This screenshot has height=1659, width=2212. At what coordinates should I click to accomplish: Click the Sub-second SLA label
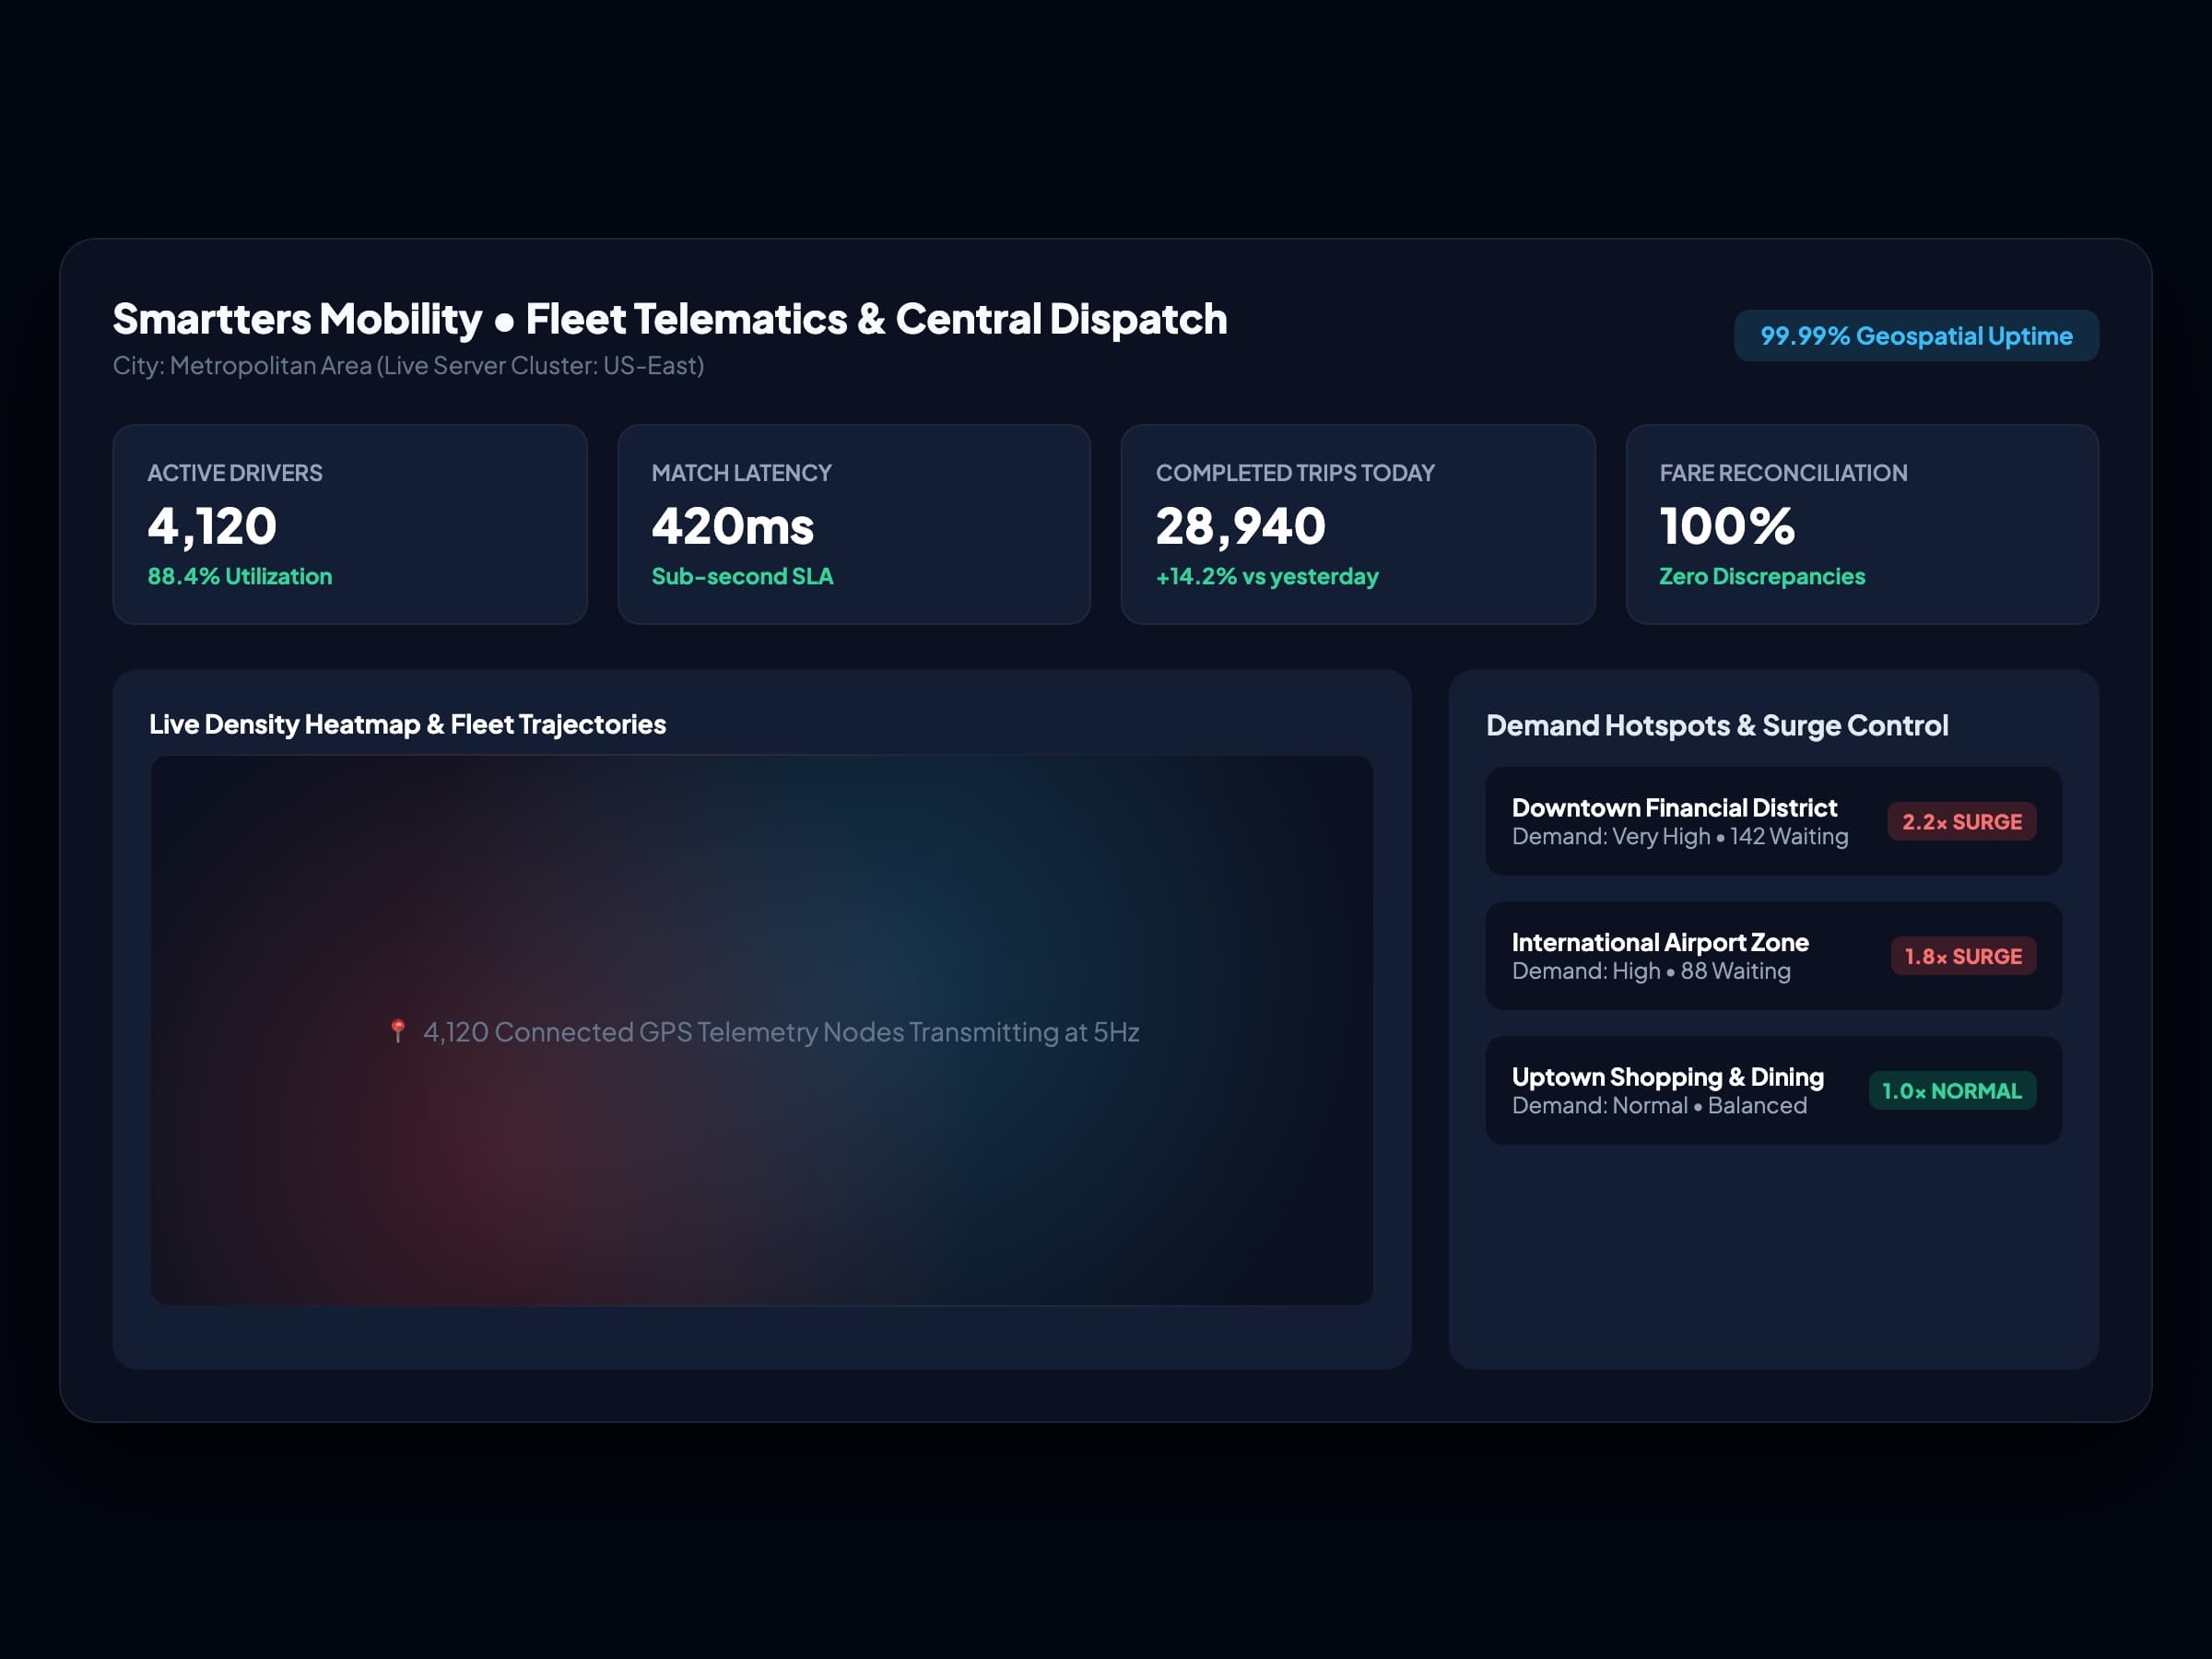click(x=742, y=576)
